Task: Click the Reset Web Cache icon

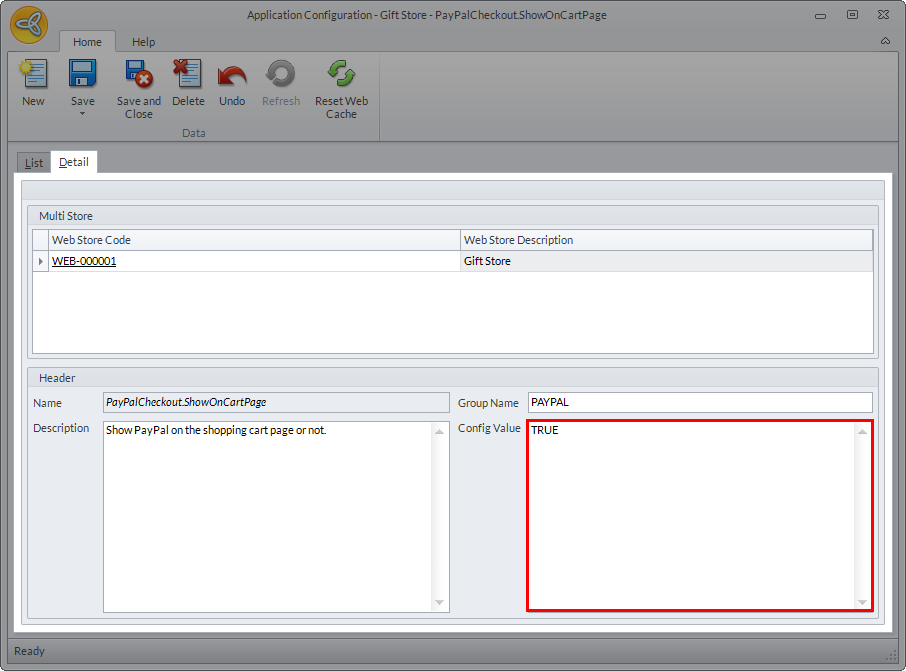Action: (341, 74)
